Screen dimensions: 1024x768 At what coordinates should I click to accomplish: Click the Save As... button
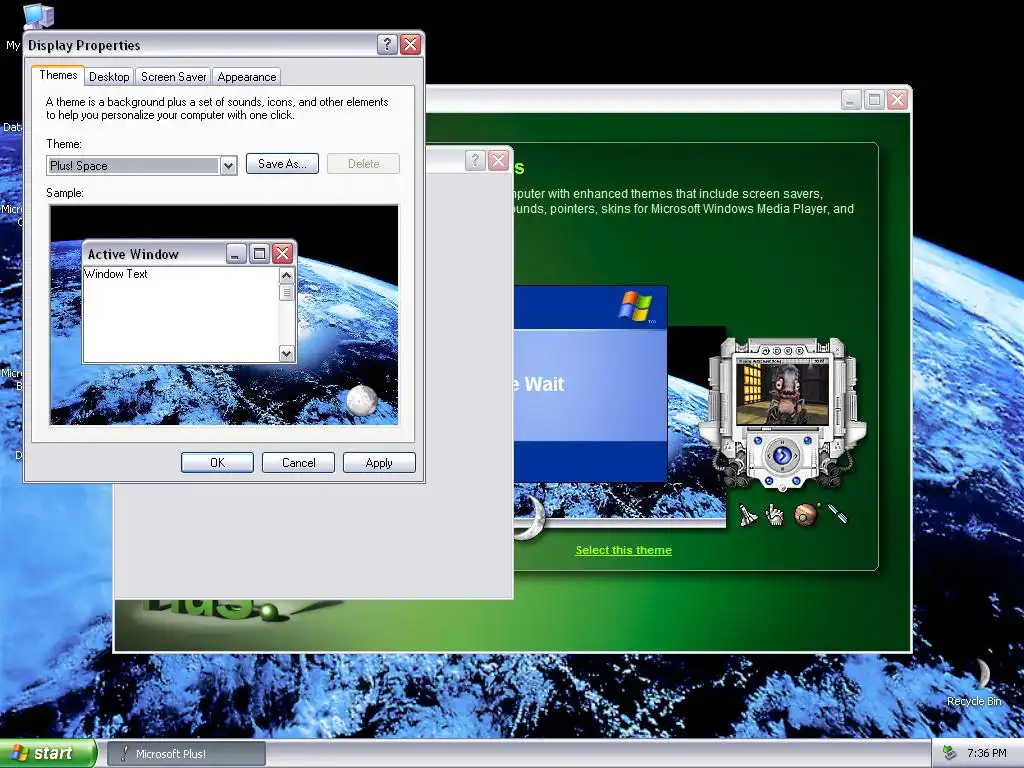[x=282, y=164]
